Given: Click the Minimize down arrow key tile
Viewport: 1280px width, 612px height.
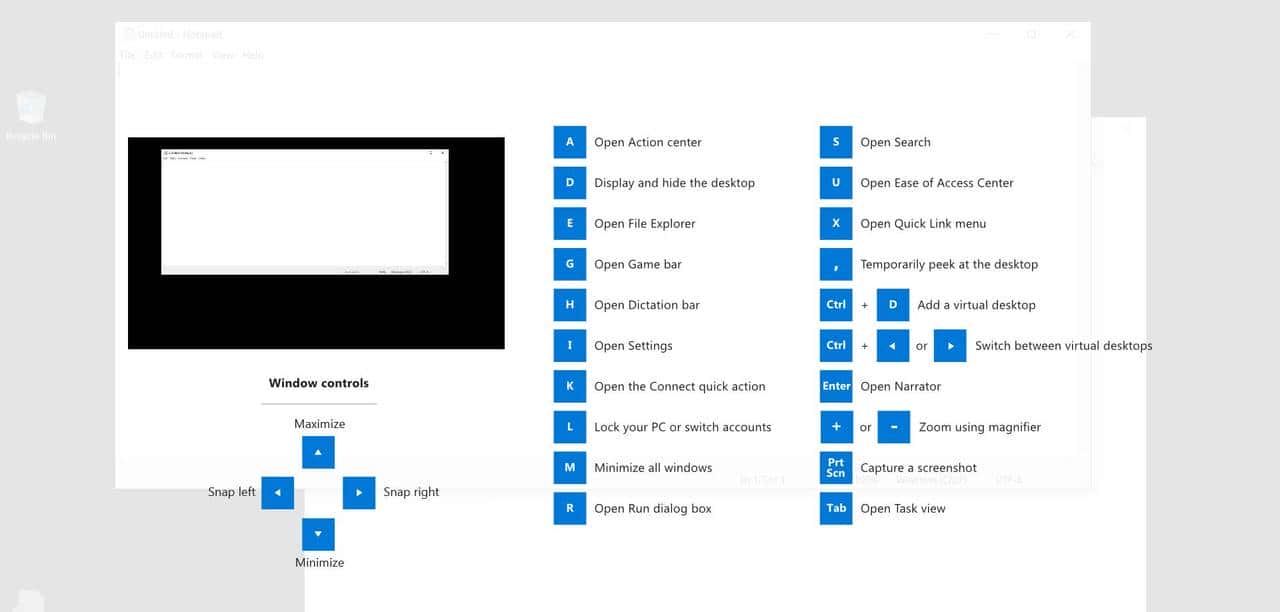Looking at the screenshot, I should [318, 534].
